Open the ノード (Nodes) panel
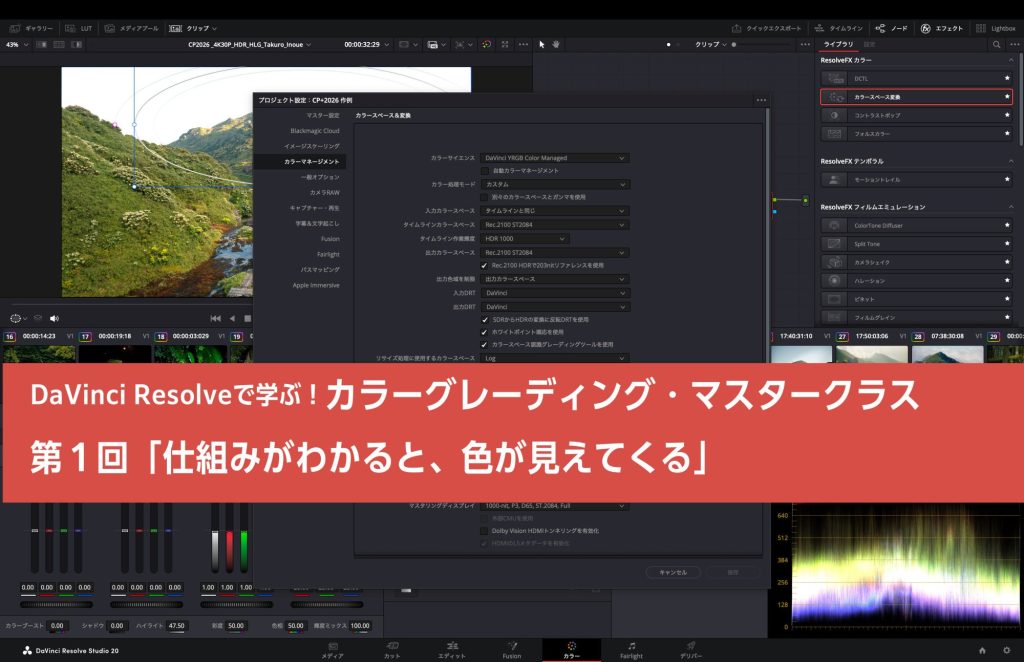 click(x=891, y=28)
